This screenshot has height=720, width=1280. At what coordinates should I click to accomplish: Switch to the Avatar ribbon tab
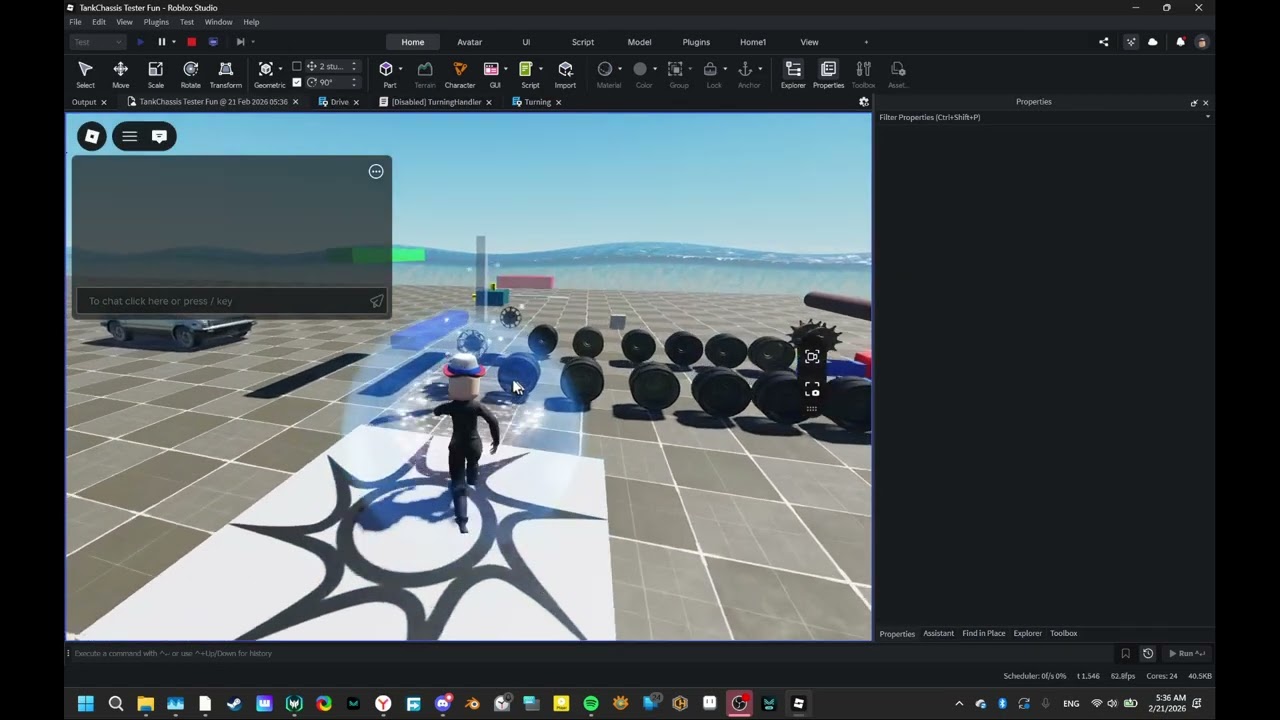coord(470,42)
